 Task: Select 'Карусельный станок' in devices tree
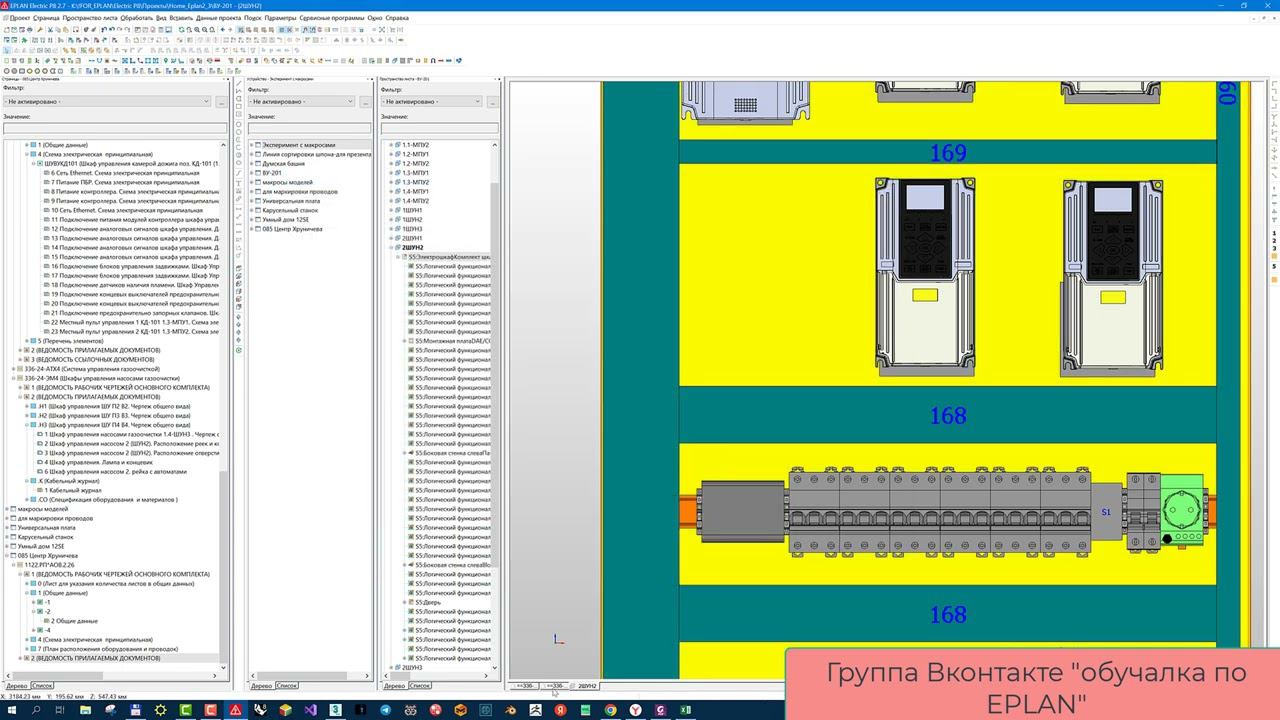(291, 210)
